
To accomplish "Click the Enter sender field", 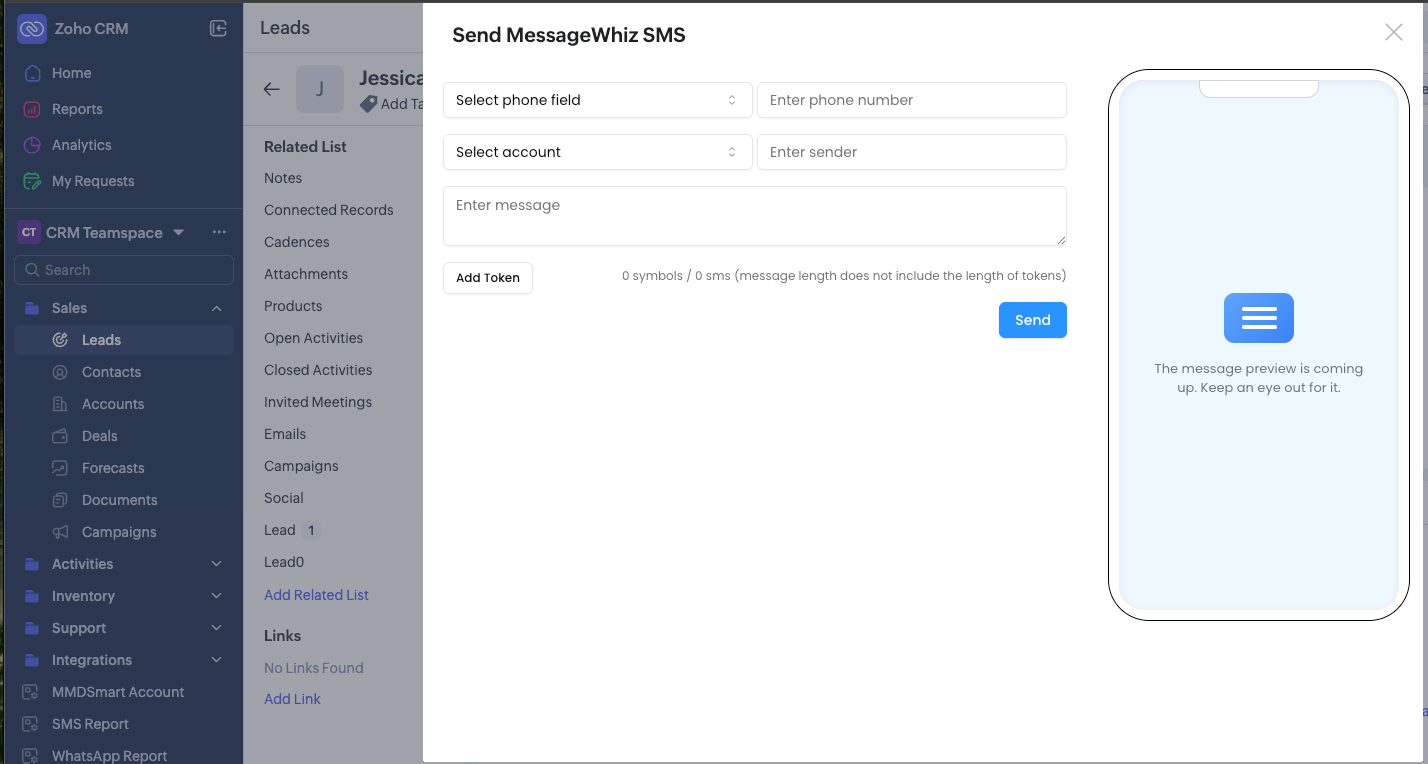I will coord(912,152).
